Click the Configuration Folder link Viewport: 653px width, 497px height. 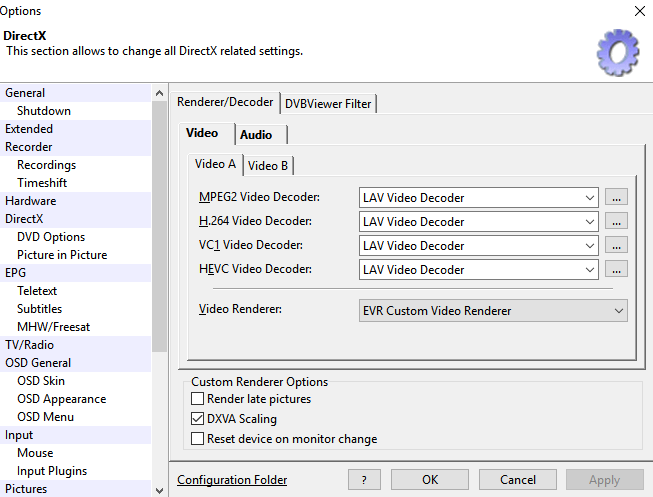tap(232, 480)
